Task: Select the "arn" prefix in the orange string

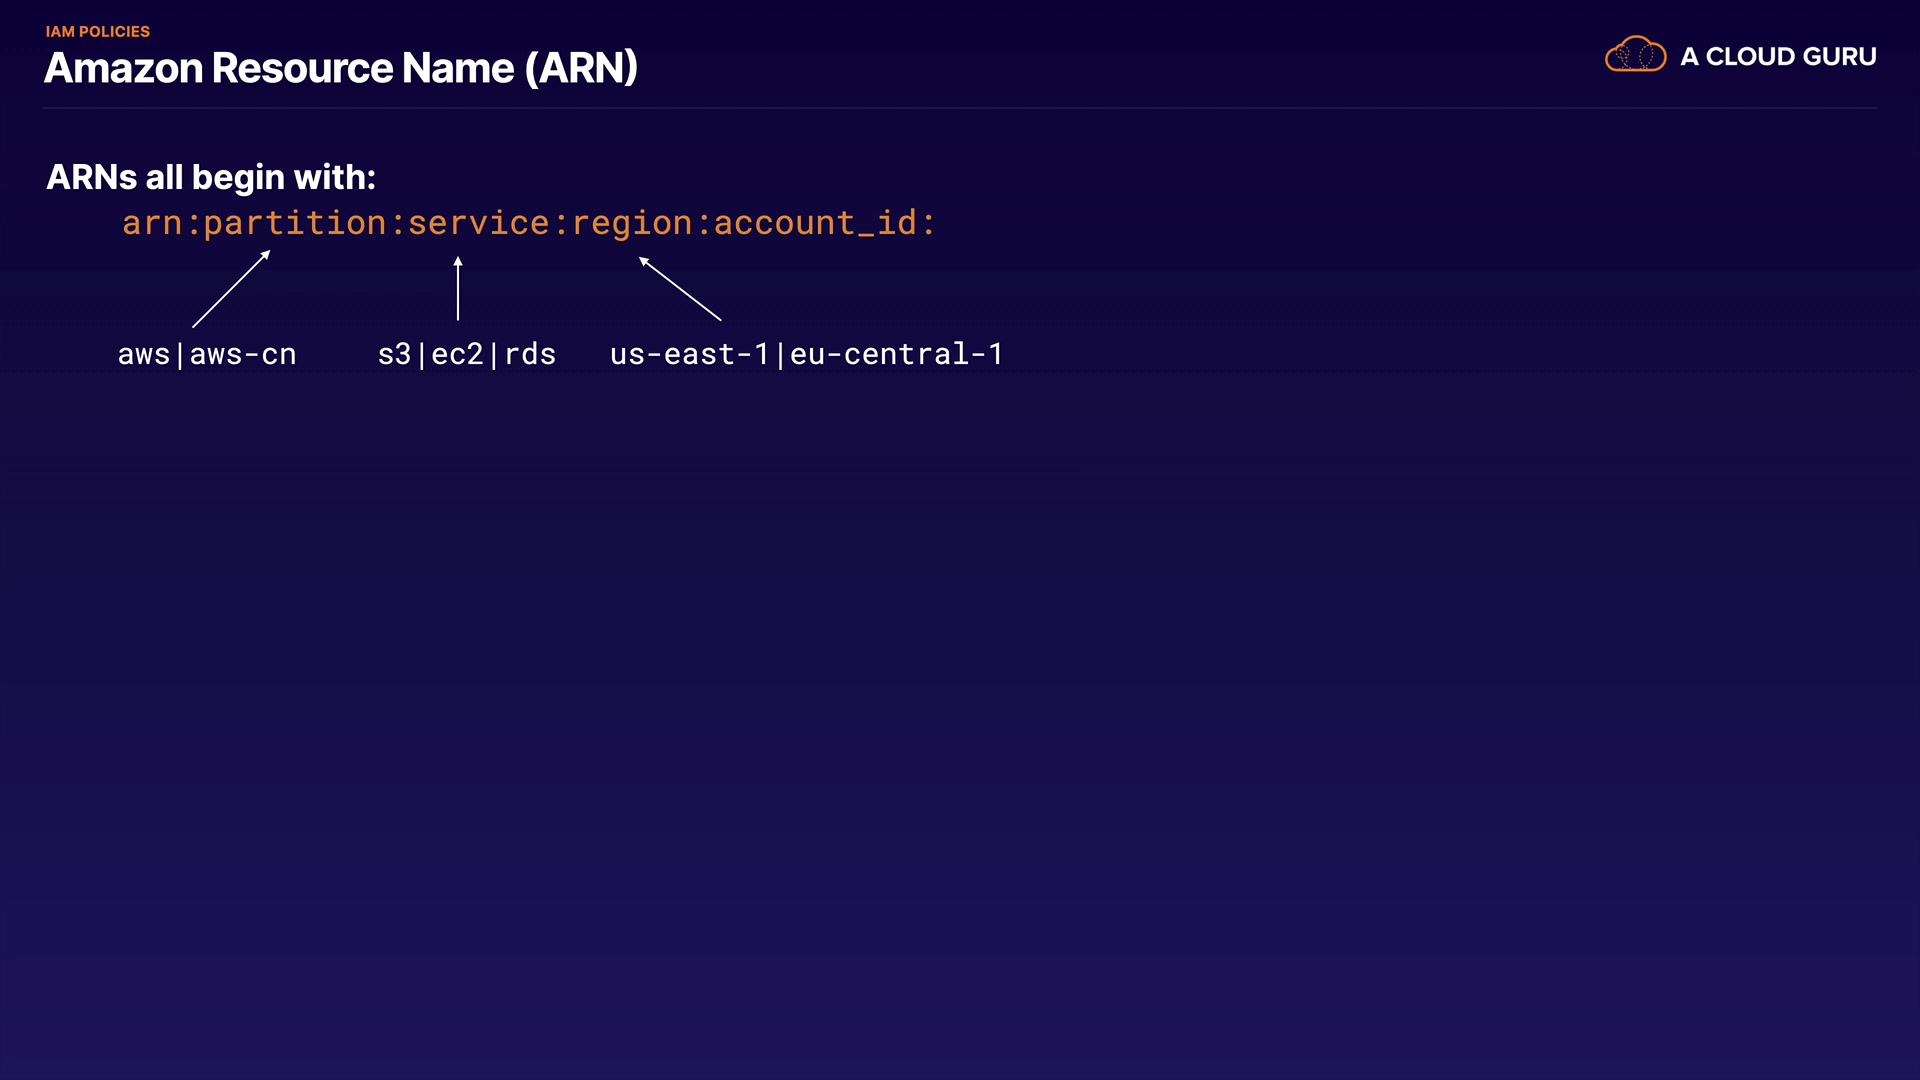Action: [152, 223]
